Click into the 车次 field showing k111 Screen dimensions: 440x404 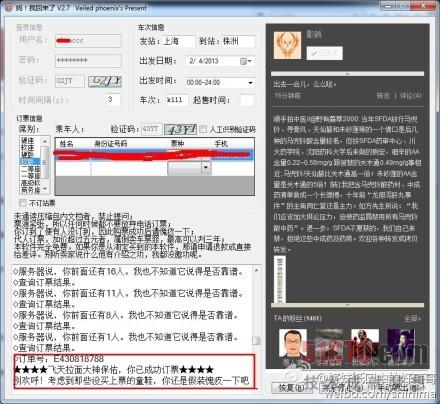point(177,100)
